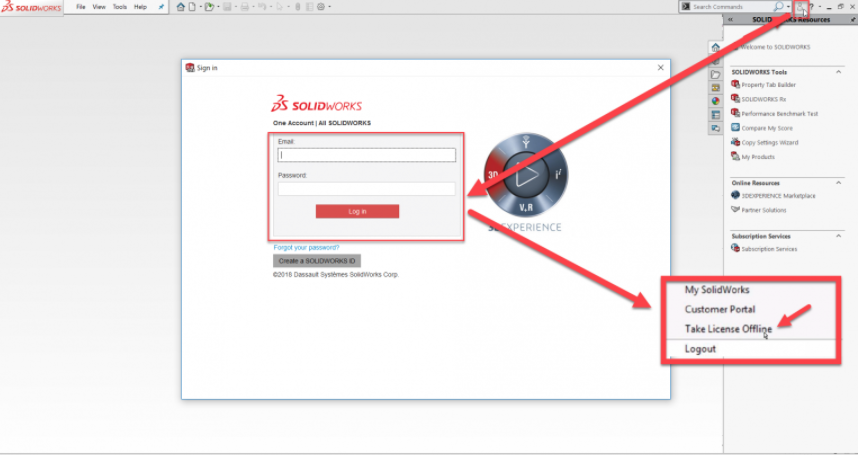Open the Appearances color ball tab
Viewport: 858px width, 455px height.
(716, 101)
